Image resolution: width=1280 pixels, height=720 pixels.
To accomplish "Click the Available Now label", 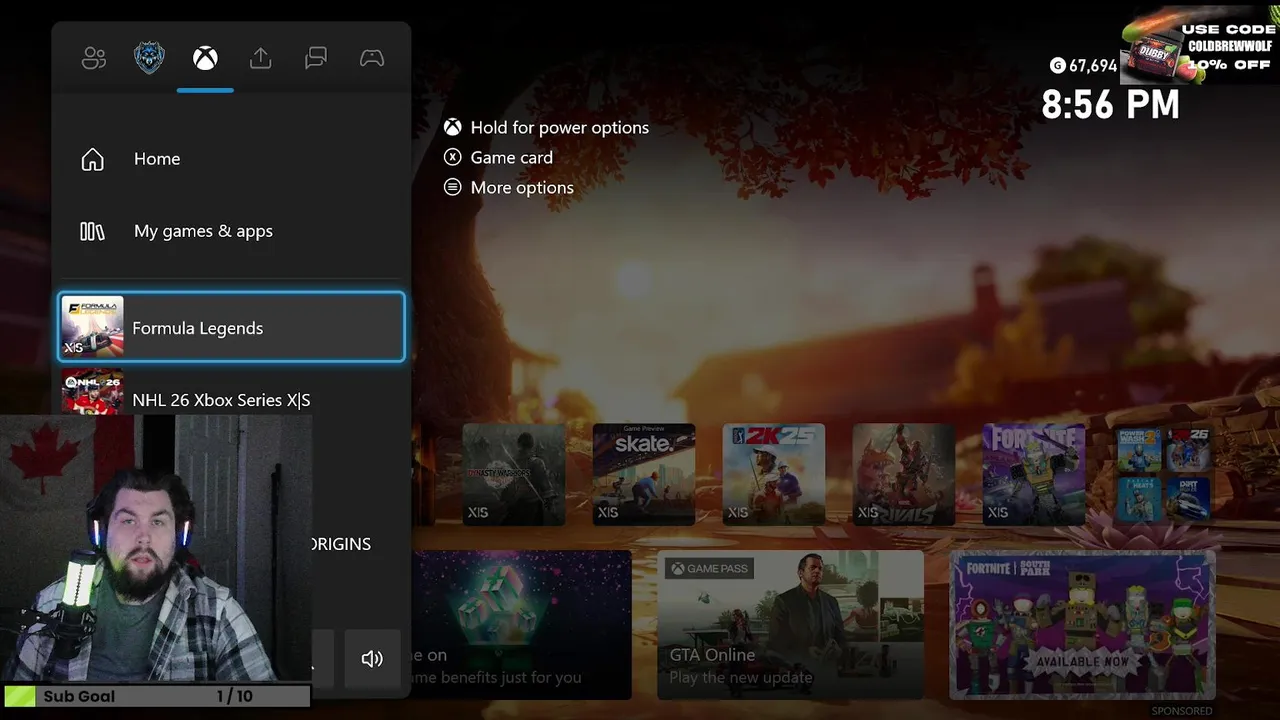I will pos(1085,662).
